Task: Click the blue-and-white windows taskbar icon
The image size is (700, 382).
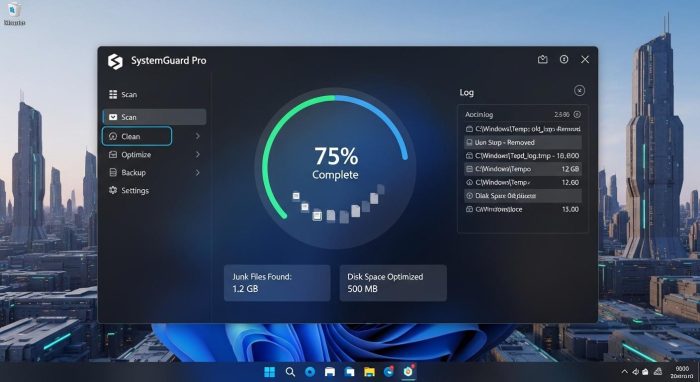Action: coord(349,372)
